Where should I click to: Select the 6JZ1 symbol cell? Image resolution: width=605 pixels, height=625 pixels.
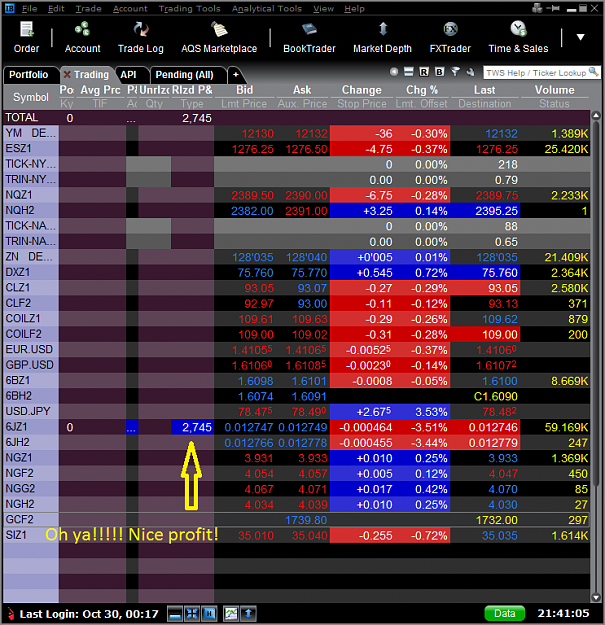pyautogui.click(x=31, y=427)
